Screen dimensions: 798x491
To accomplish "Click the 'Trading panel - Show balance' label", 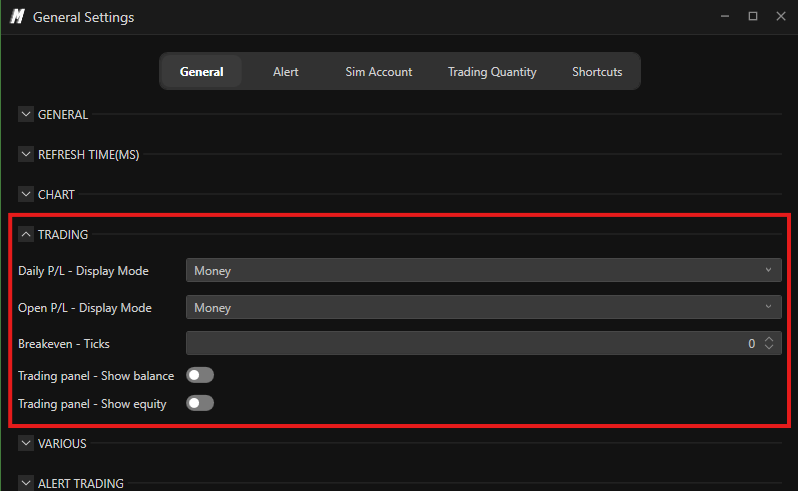I will 96,376.
